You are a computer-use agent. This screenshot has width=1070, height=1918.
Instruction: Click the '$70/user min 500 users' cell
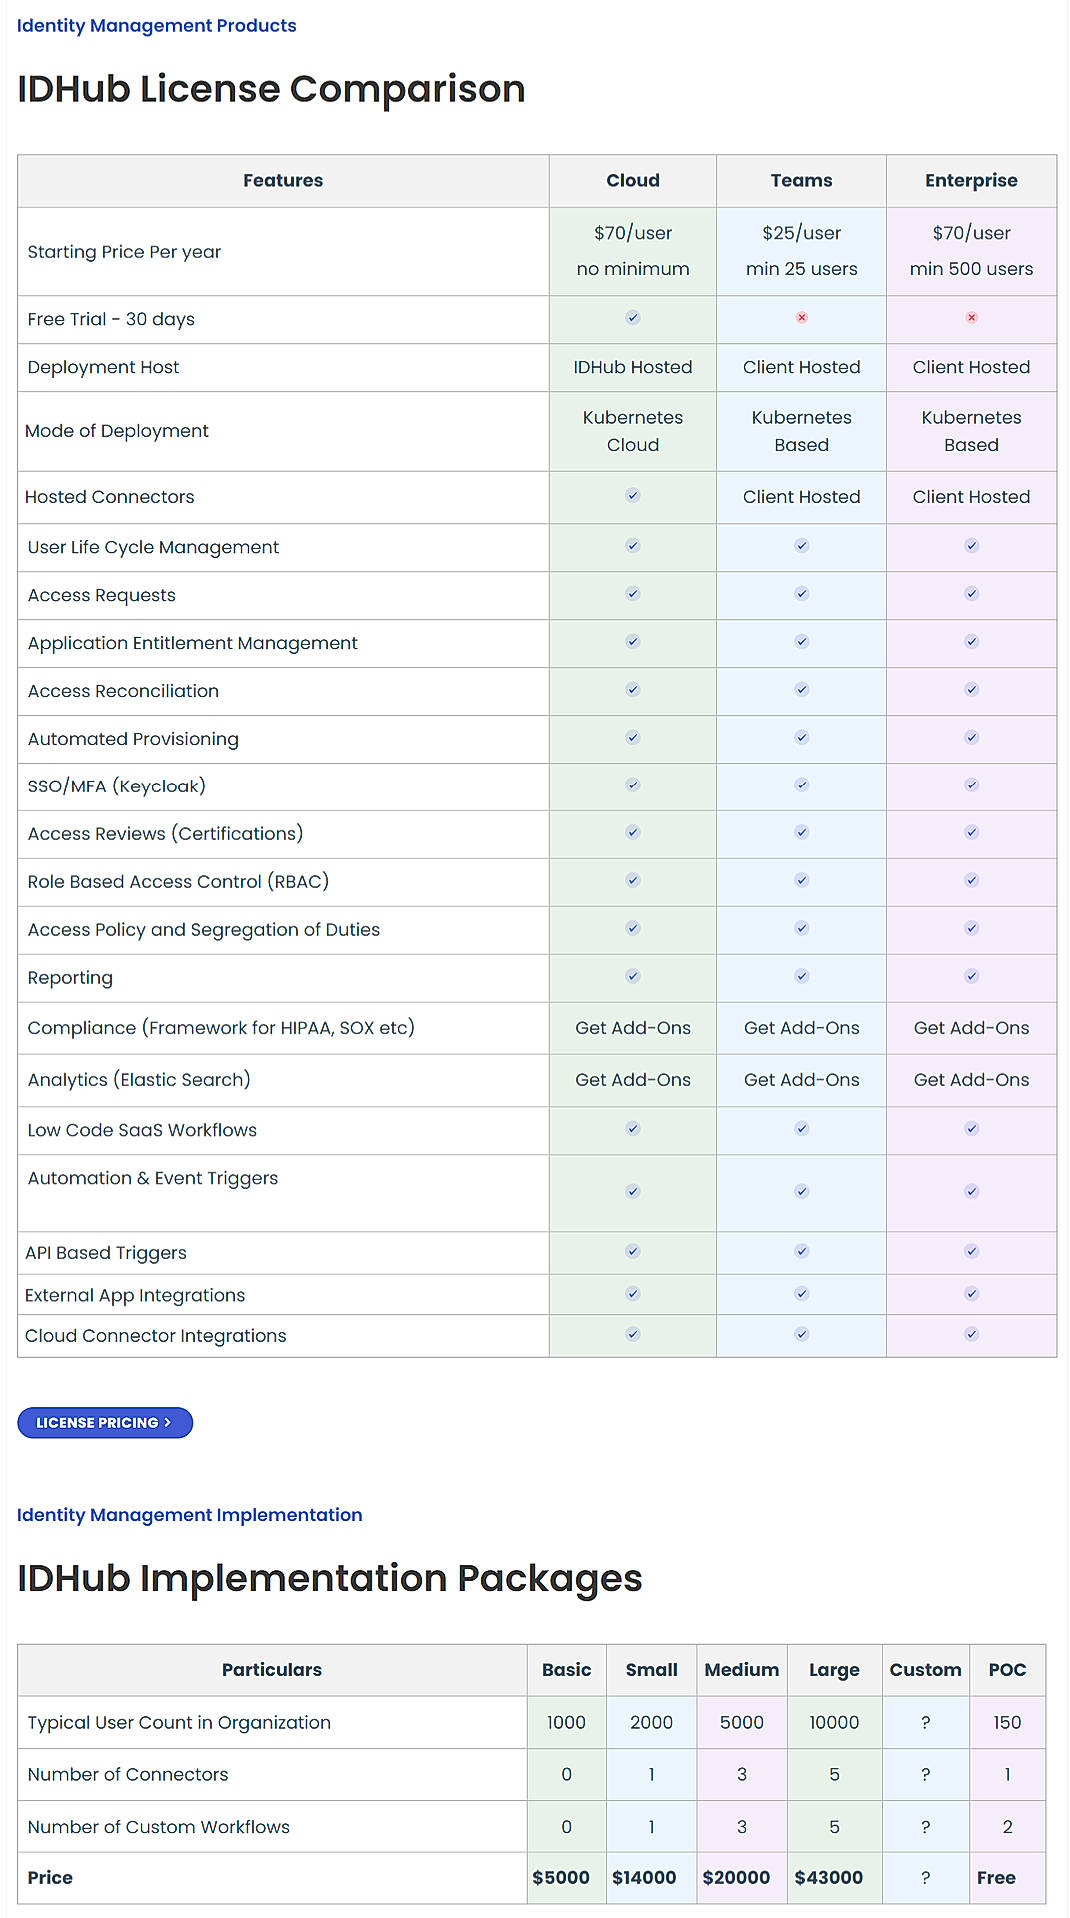[971, 251]
